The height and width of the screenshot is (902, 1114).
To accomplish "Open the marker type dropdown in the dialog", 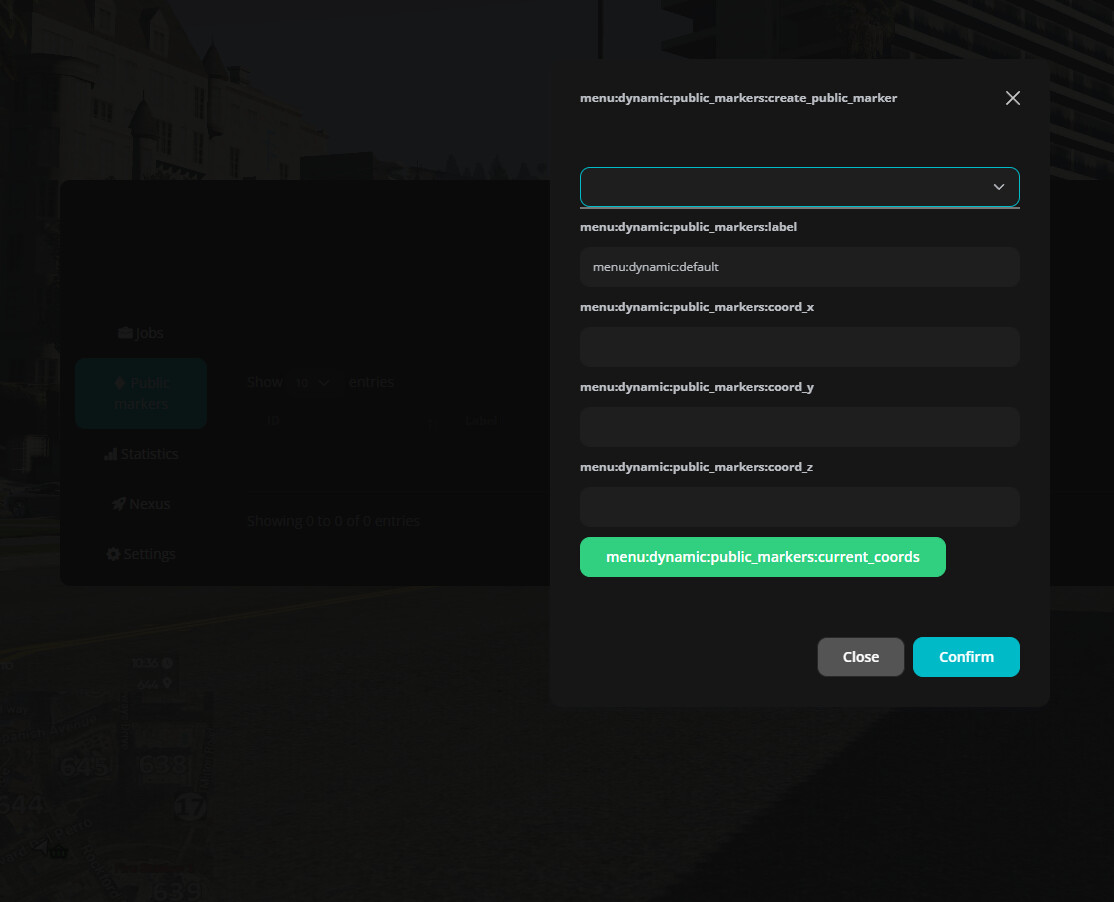I will pyautogui.click(x=799, y=187).
